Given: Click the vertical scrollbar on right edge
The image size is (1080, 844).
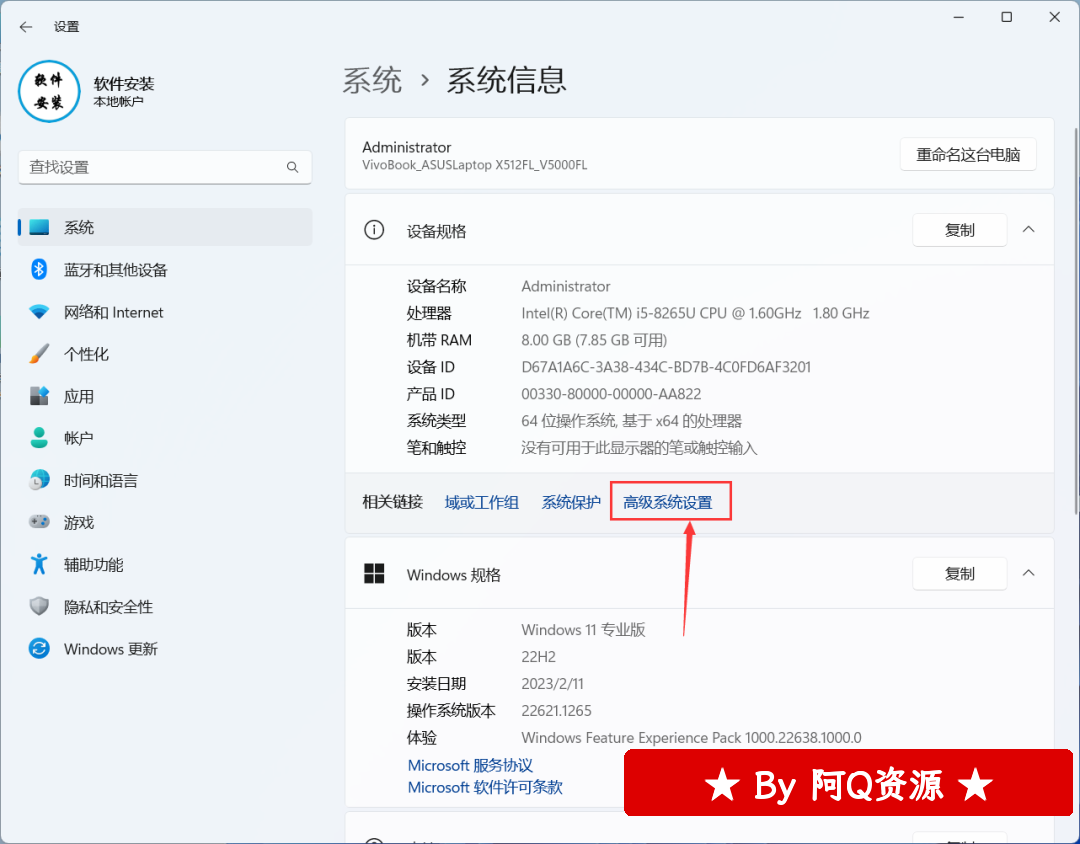Looking at the screenshot, I should [1076, 320].
